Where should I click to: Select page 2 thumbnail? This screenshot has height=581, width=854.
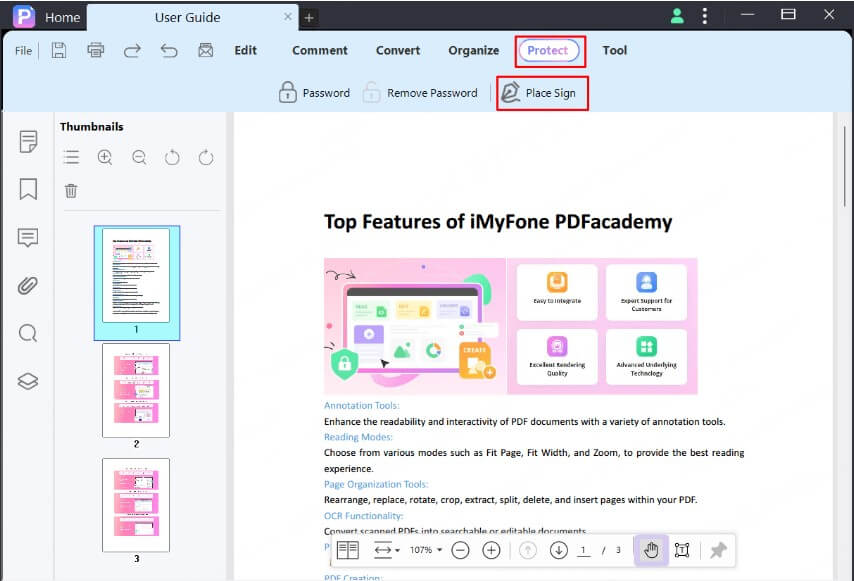tap(136, 390)
